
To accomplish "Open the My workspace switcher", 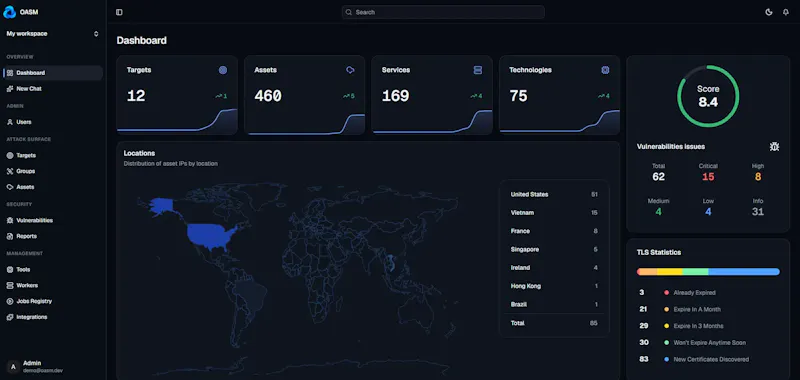I will pyautogui.click(x=52, y=34).
